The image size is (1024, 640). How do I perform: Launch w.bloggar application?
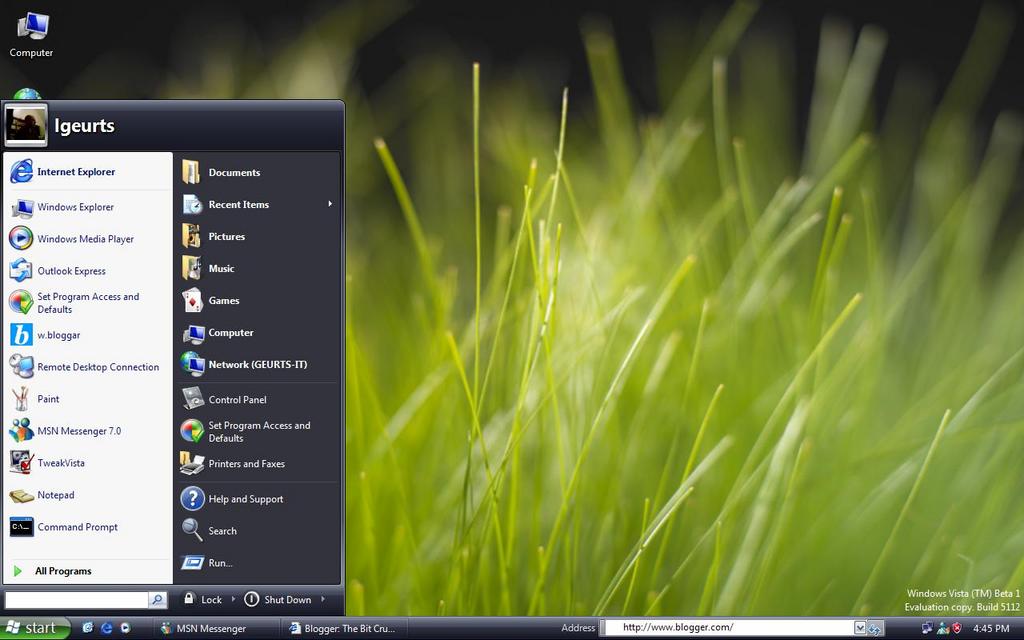tap(88, 335)
